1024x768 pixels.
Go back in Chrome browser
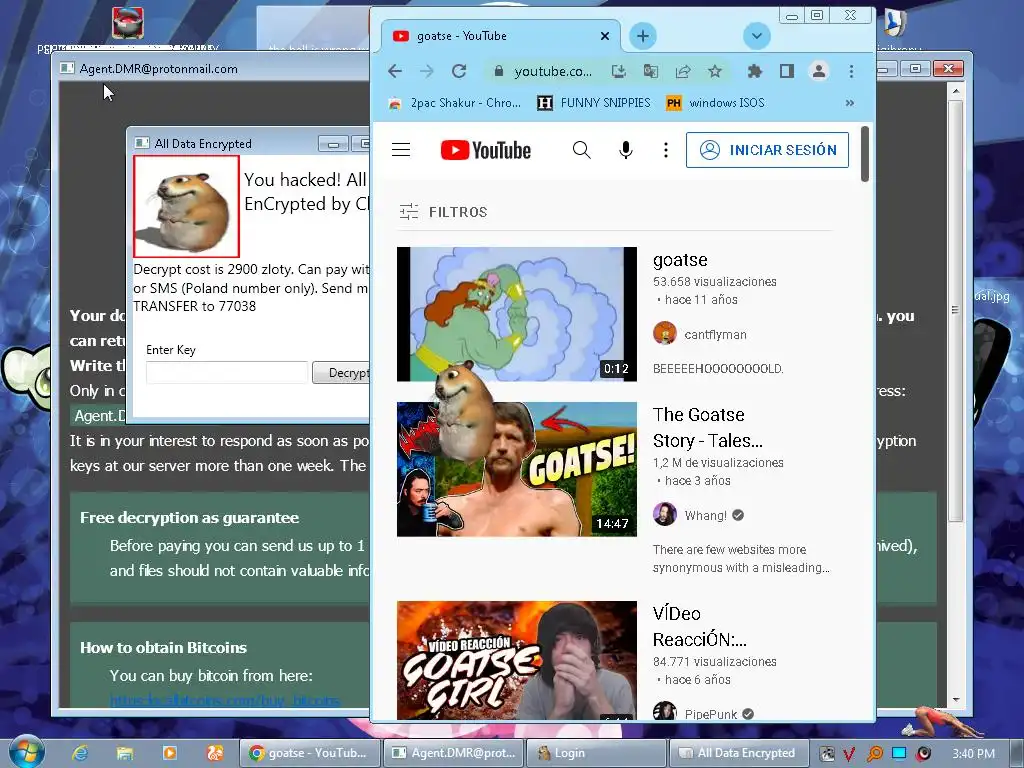click(x=394, y=71)
